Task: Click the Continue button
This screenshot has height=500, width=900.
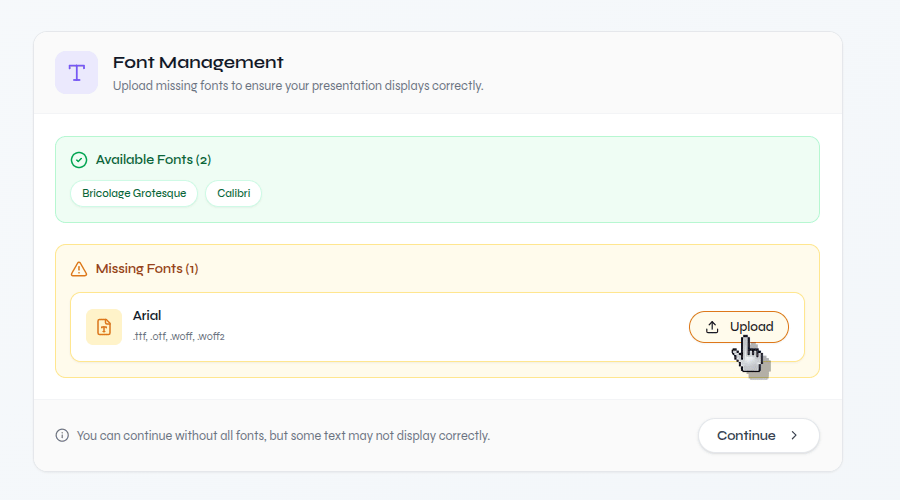Action: coord(758,436)
